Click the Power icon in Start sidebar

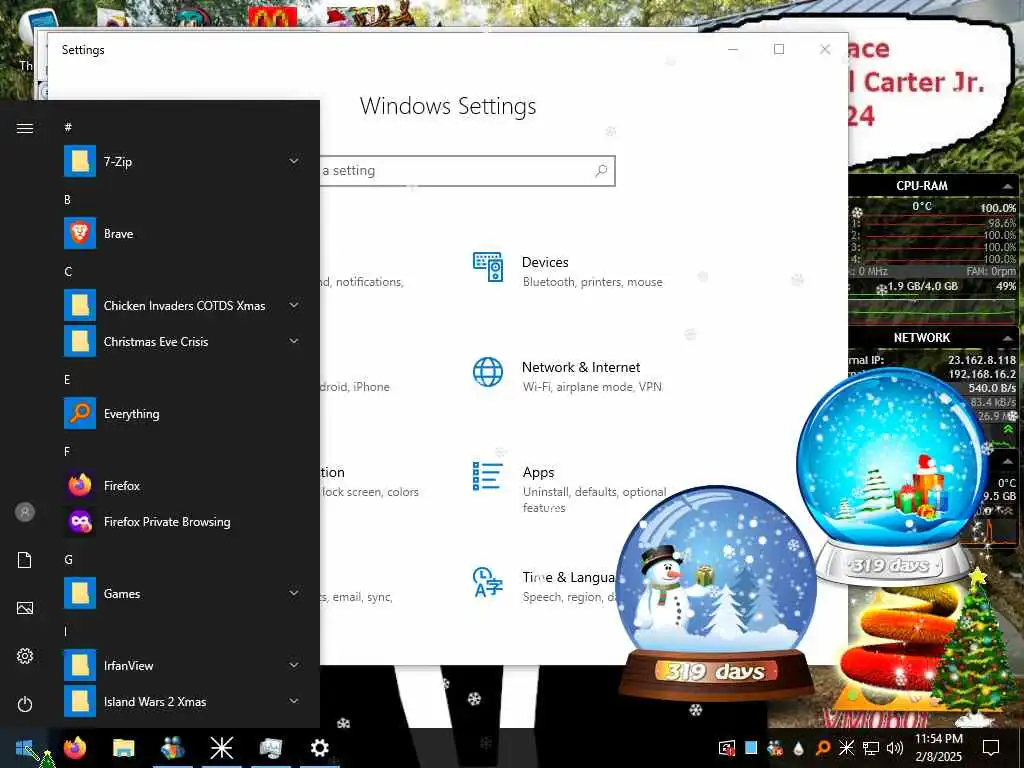(x=25, y=704)
